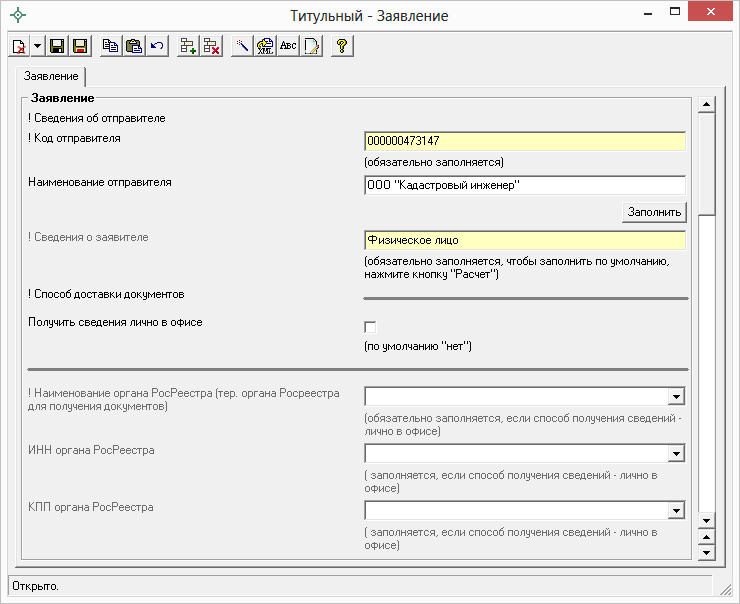The height and width of the screenshot is (604, 740).
Task: Click the blue undo arrow icon
Action: tap(157, 46)
